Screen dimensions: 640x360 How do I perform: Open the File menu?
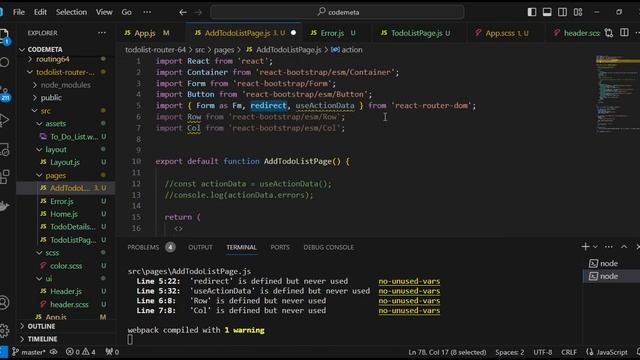(x=19, y=12)
